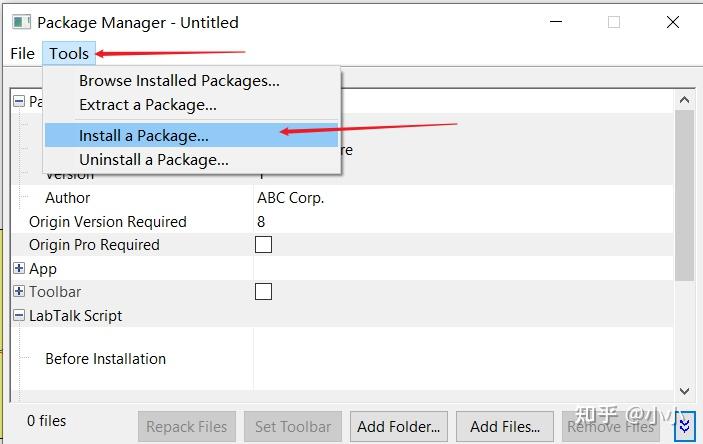
Task: Enable the Toolbar checkbox
Action: click(x=264, y=292)
